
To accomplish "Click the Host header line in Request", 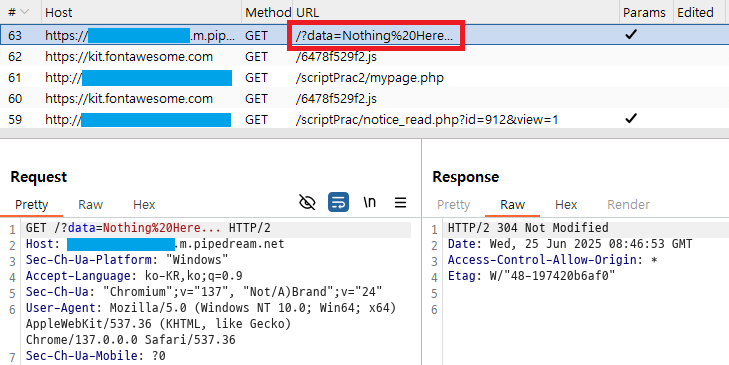I will pyautogui.click(x=155, y=244).
